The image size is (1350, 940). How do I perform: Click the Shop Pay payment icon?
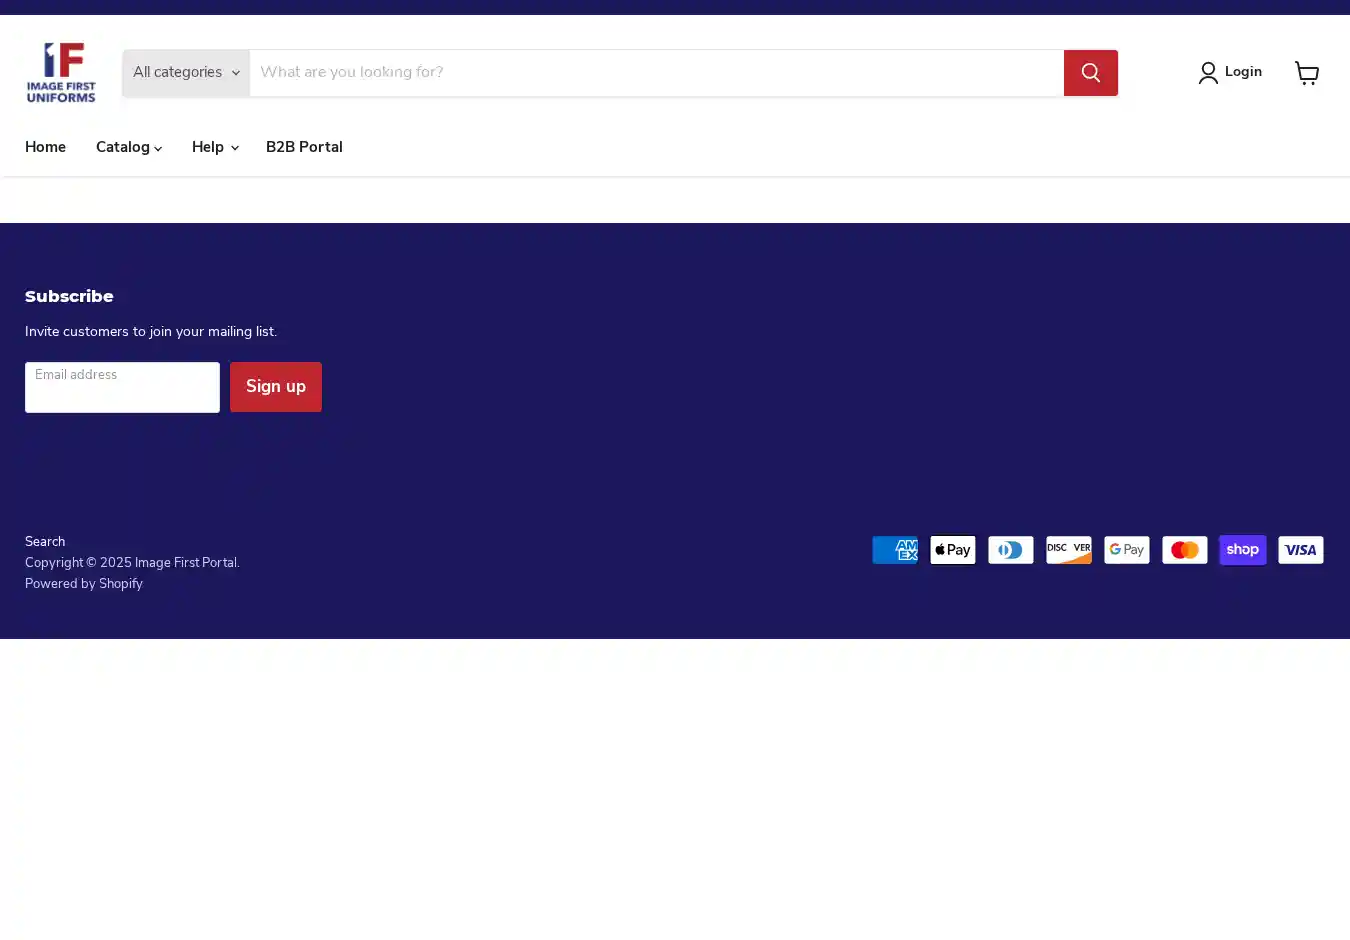tap(1242, 550)
